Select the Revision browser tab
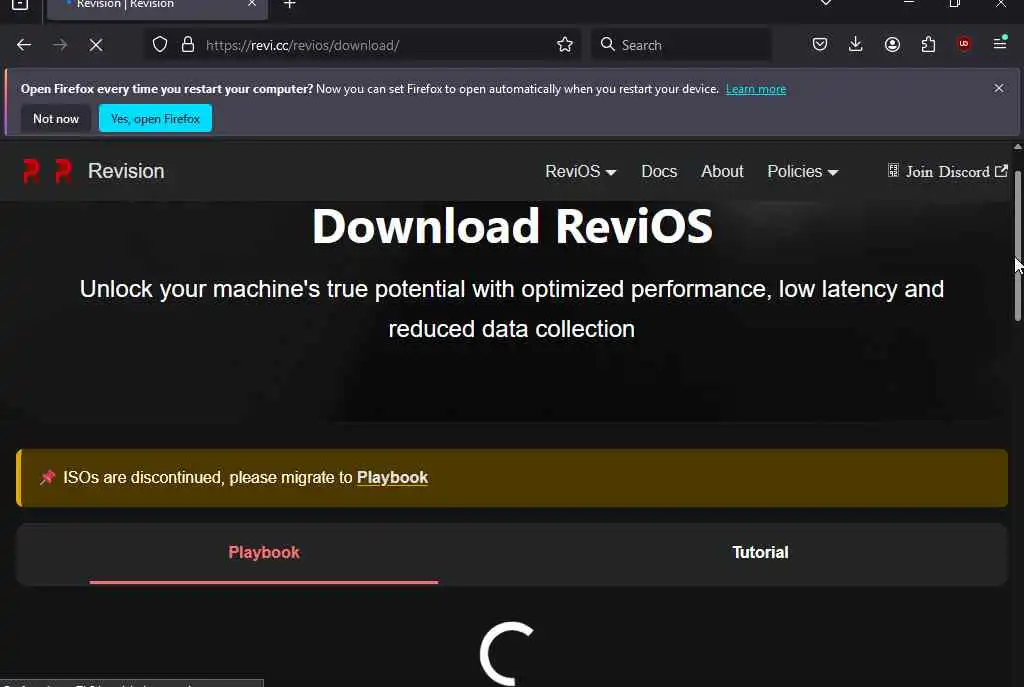The height and width of the screenshot is (687, 1024). click(x=157, y=5)
